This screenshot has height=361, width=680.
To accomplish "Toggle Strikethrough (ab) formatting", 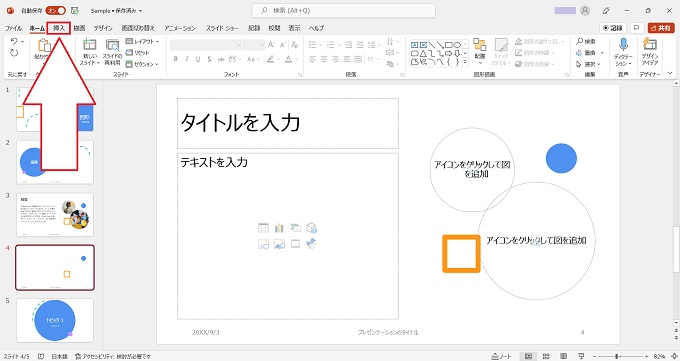I will [x=221, y=59].
